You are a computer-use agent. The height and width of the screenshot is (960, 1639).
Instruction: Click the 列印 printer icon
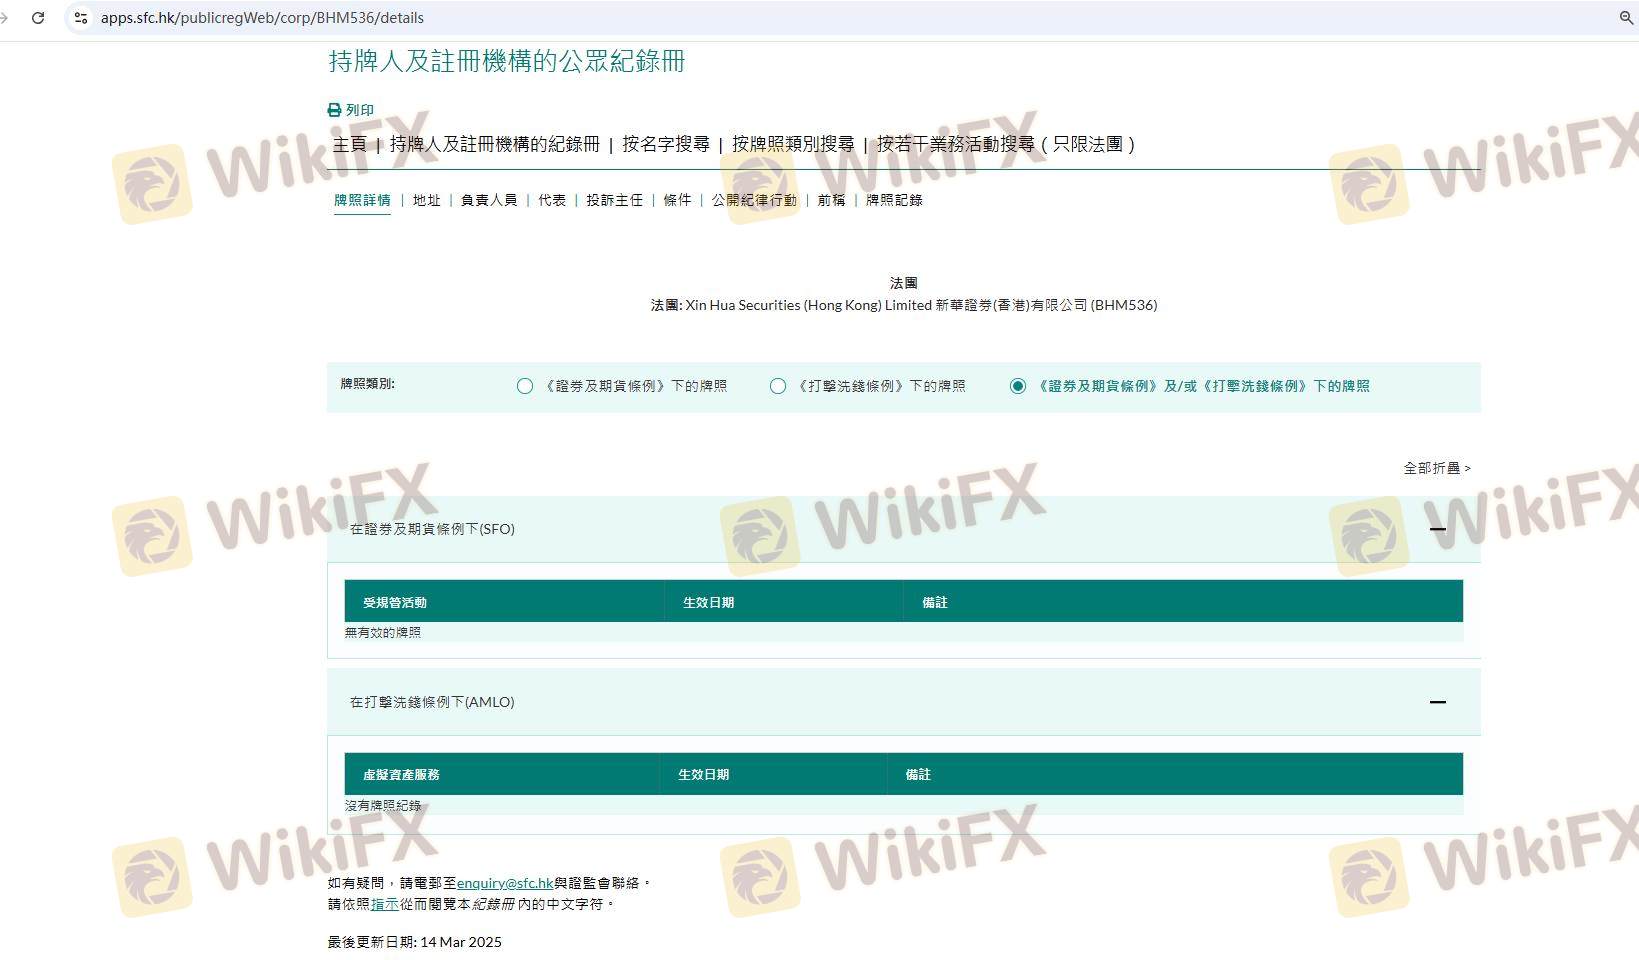pos(334,110)
